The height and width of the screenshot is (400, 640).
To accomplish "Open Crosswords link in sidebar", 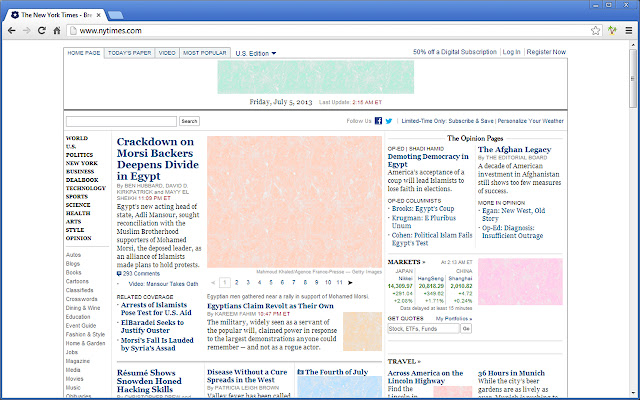I will [x=82, y=299].
